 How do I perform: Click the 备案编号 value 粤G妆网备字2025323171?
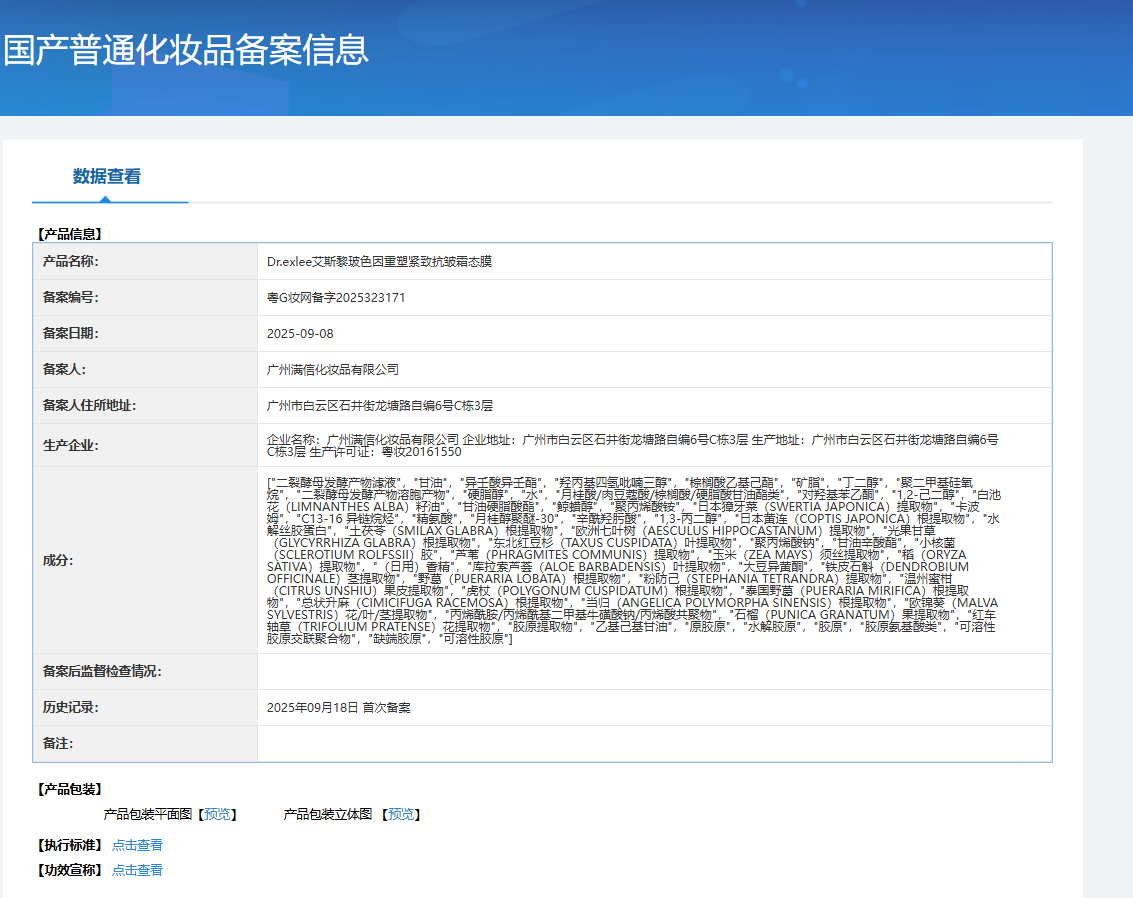336,298
